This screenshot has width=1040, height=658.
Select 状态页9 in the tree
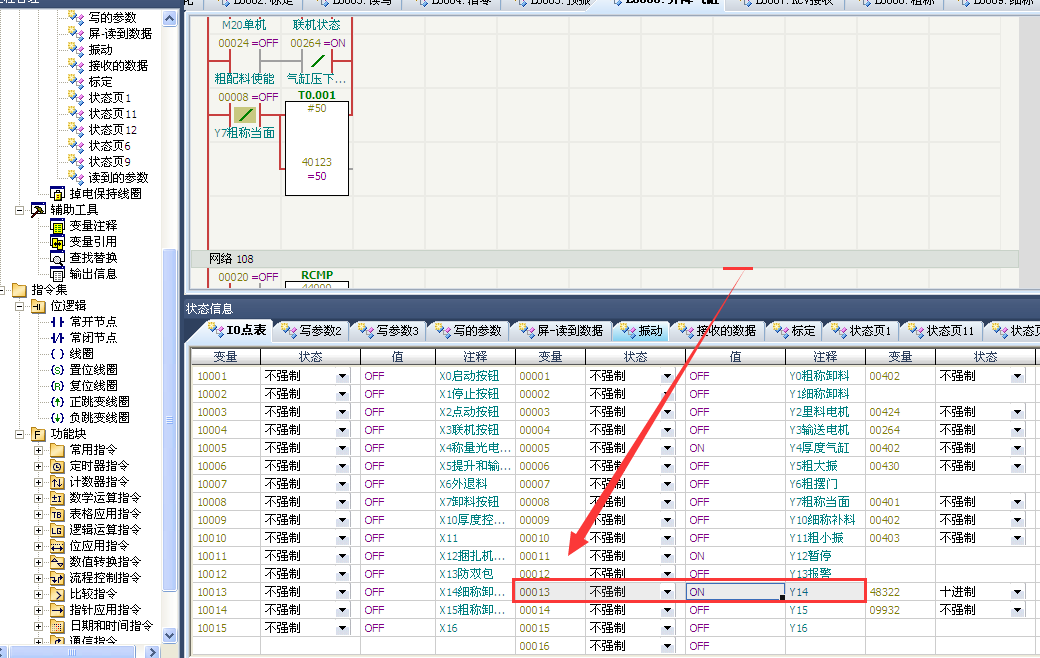coord(109,162)
